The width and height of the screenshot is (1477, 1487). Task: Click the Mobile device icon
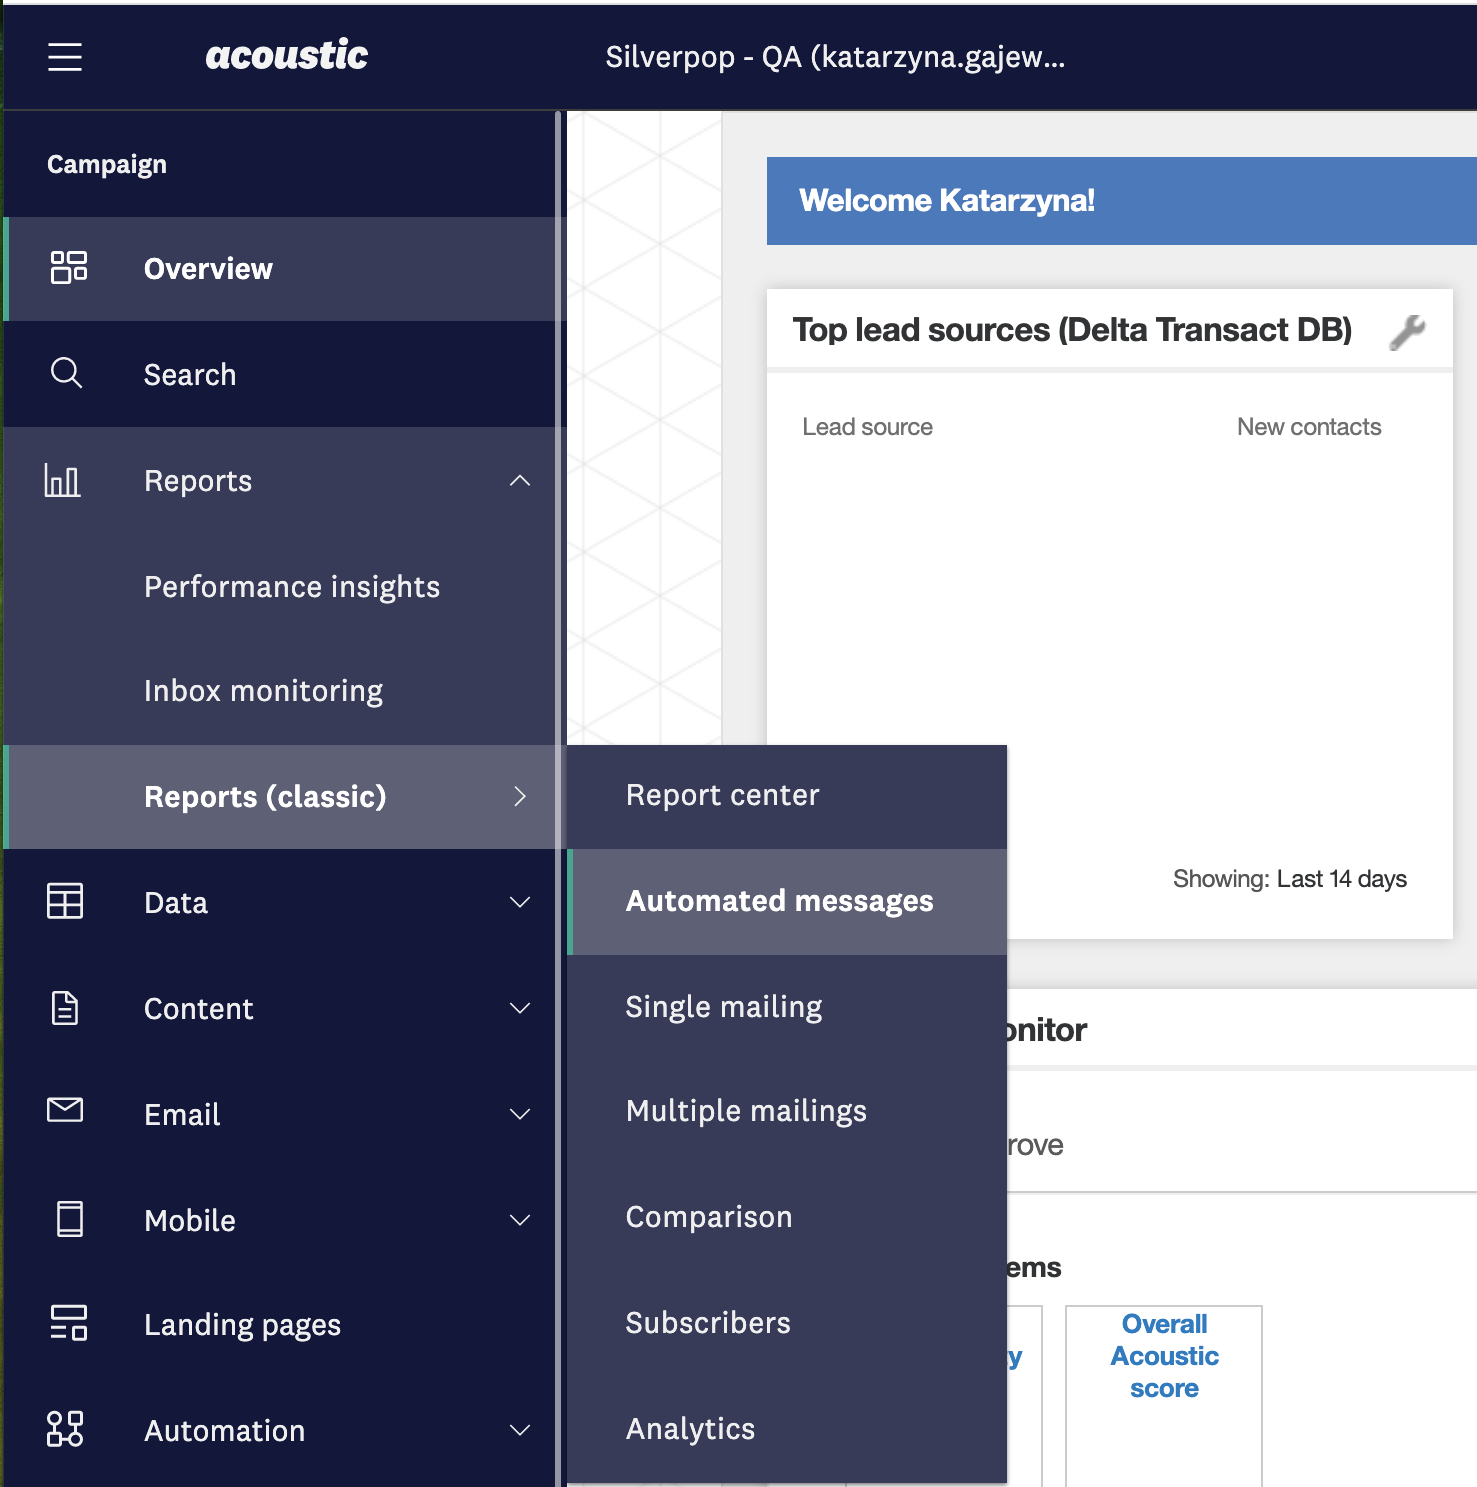70,1219
